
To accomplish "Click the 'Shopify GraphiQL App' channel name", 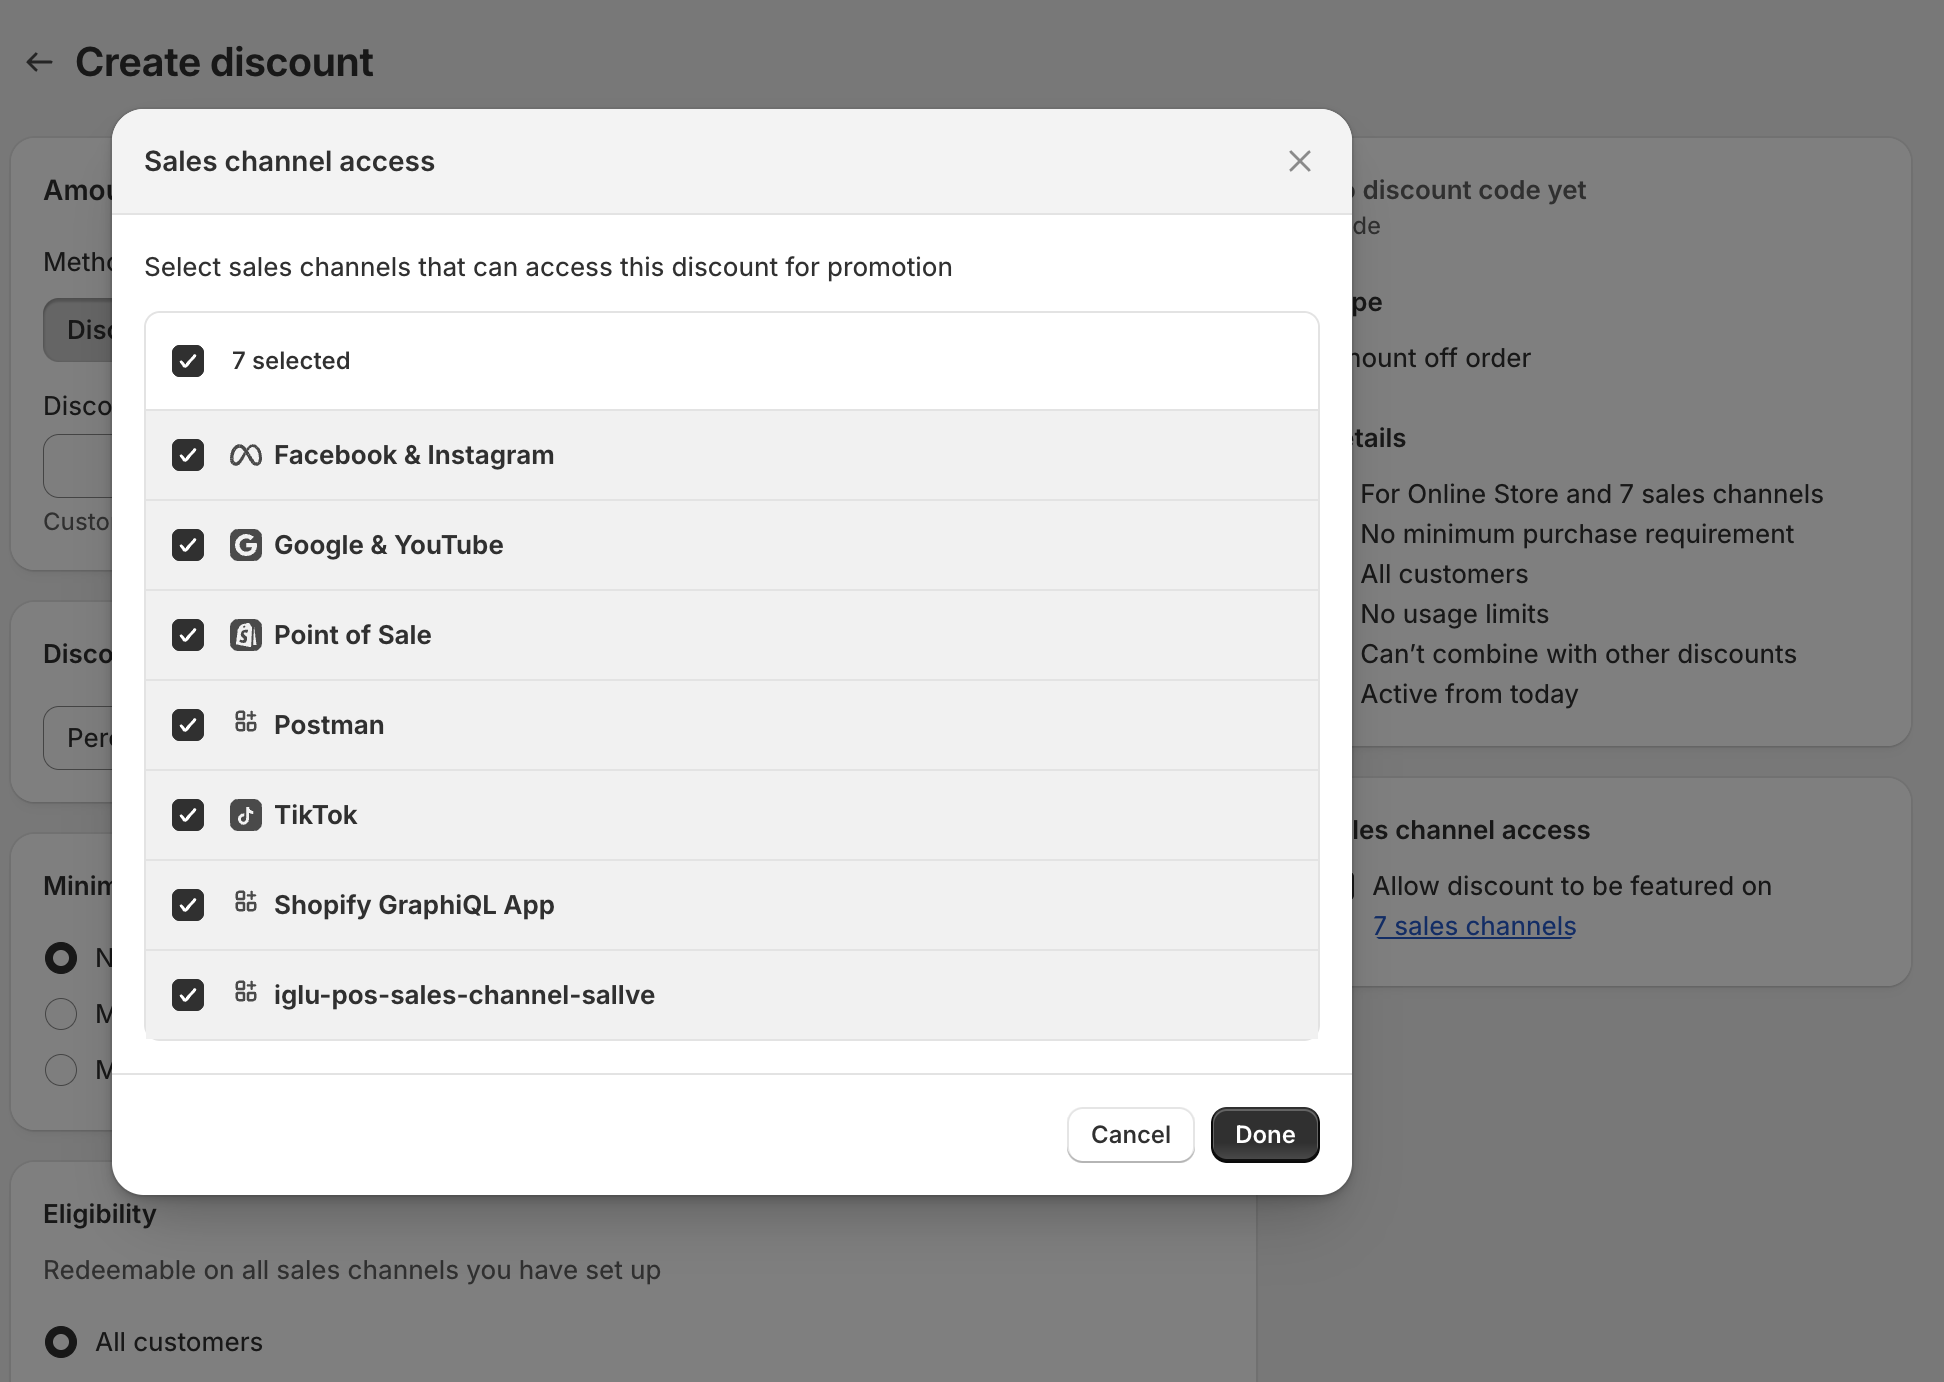I will click(414, 905).
